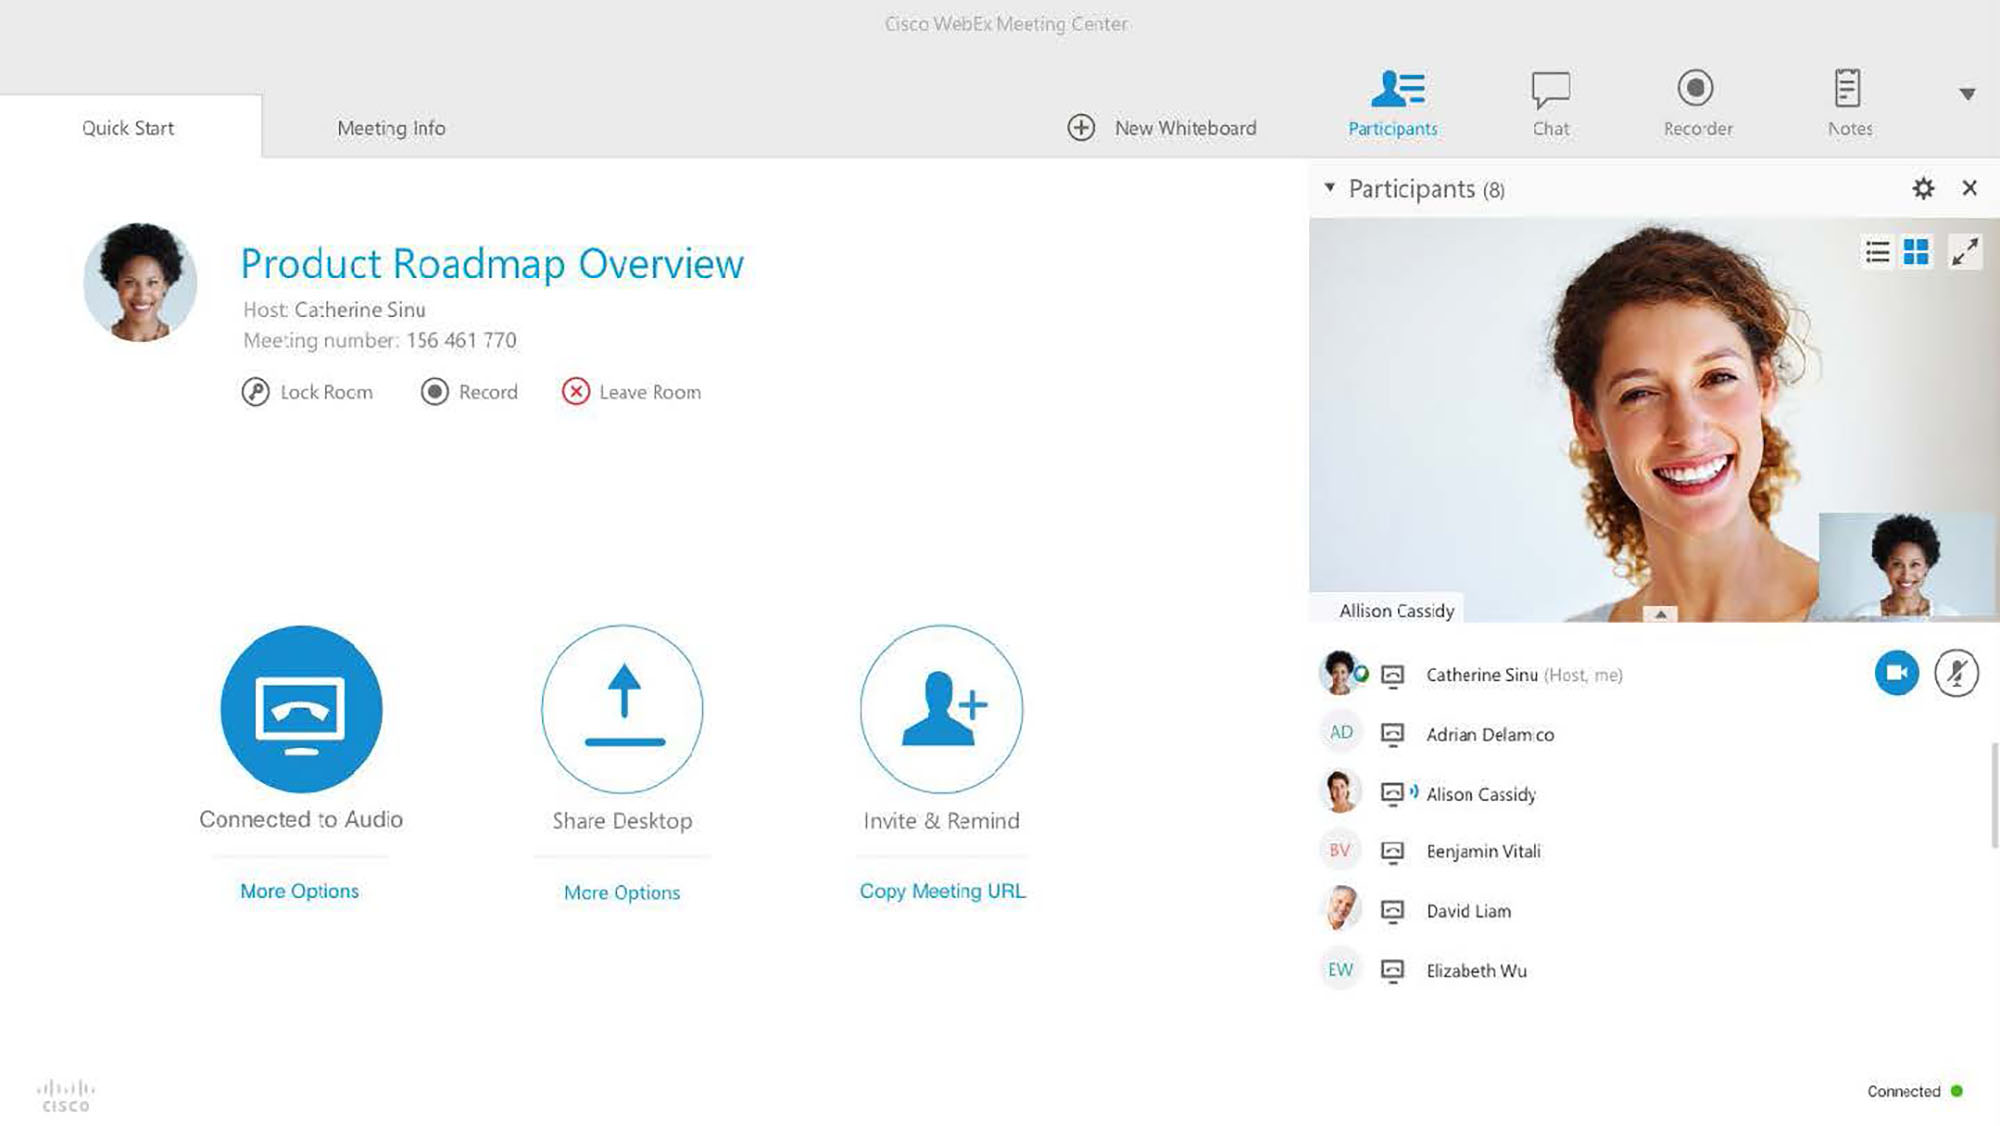Image resolution: width=2000 pixels, height=1126 pixels.
Task: Click Adrian Delamico's AD avatar
Action: click(1340, 732)
